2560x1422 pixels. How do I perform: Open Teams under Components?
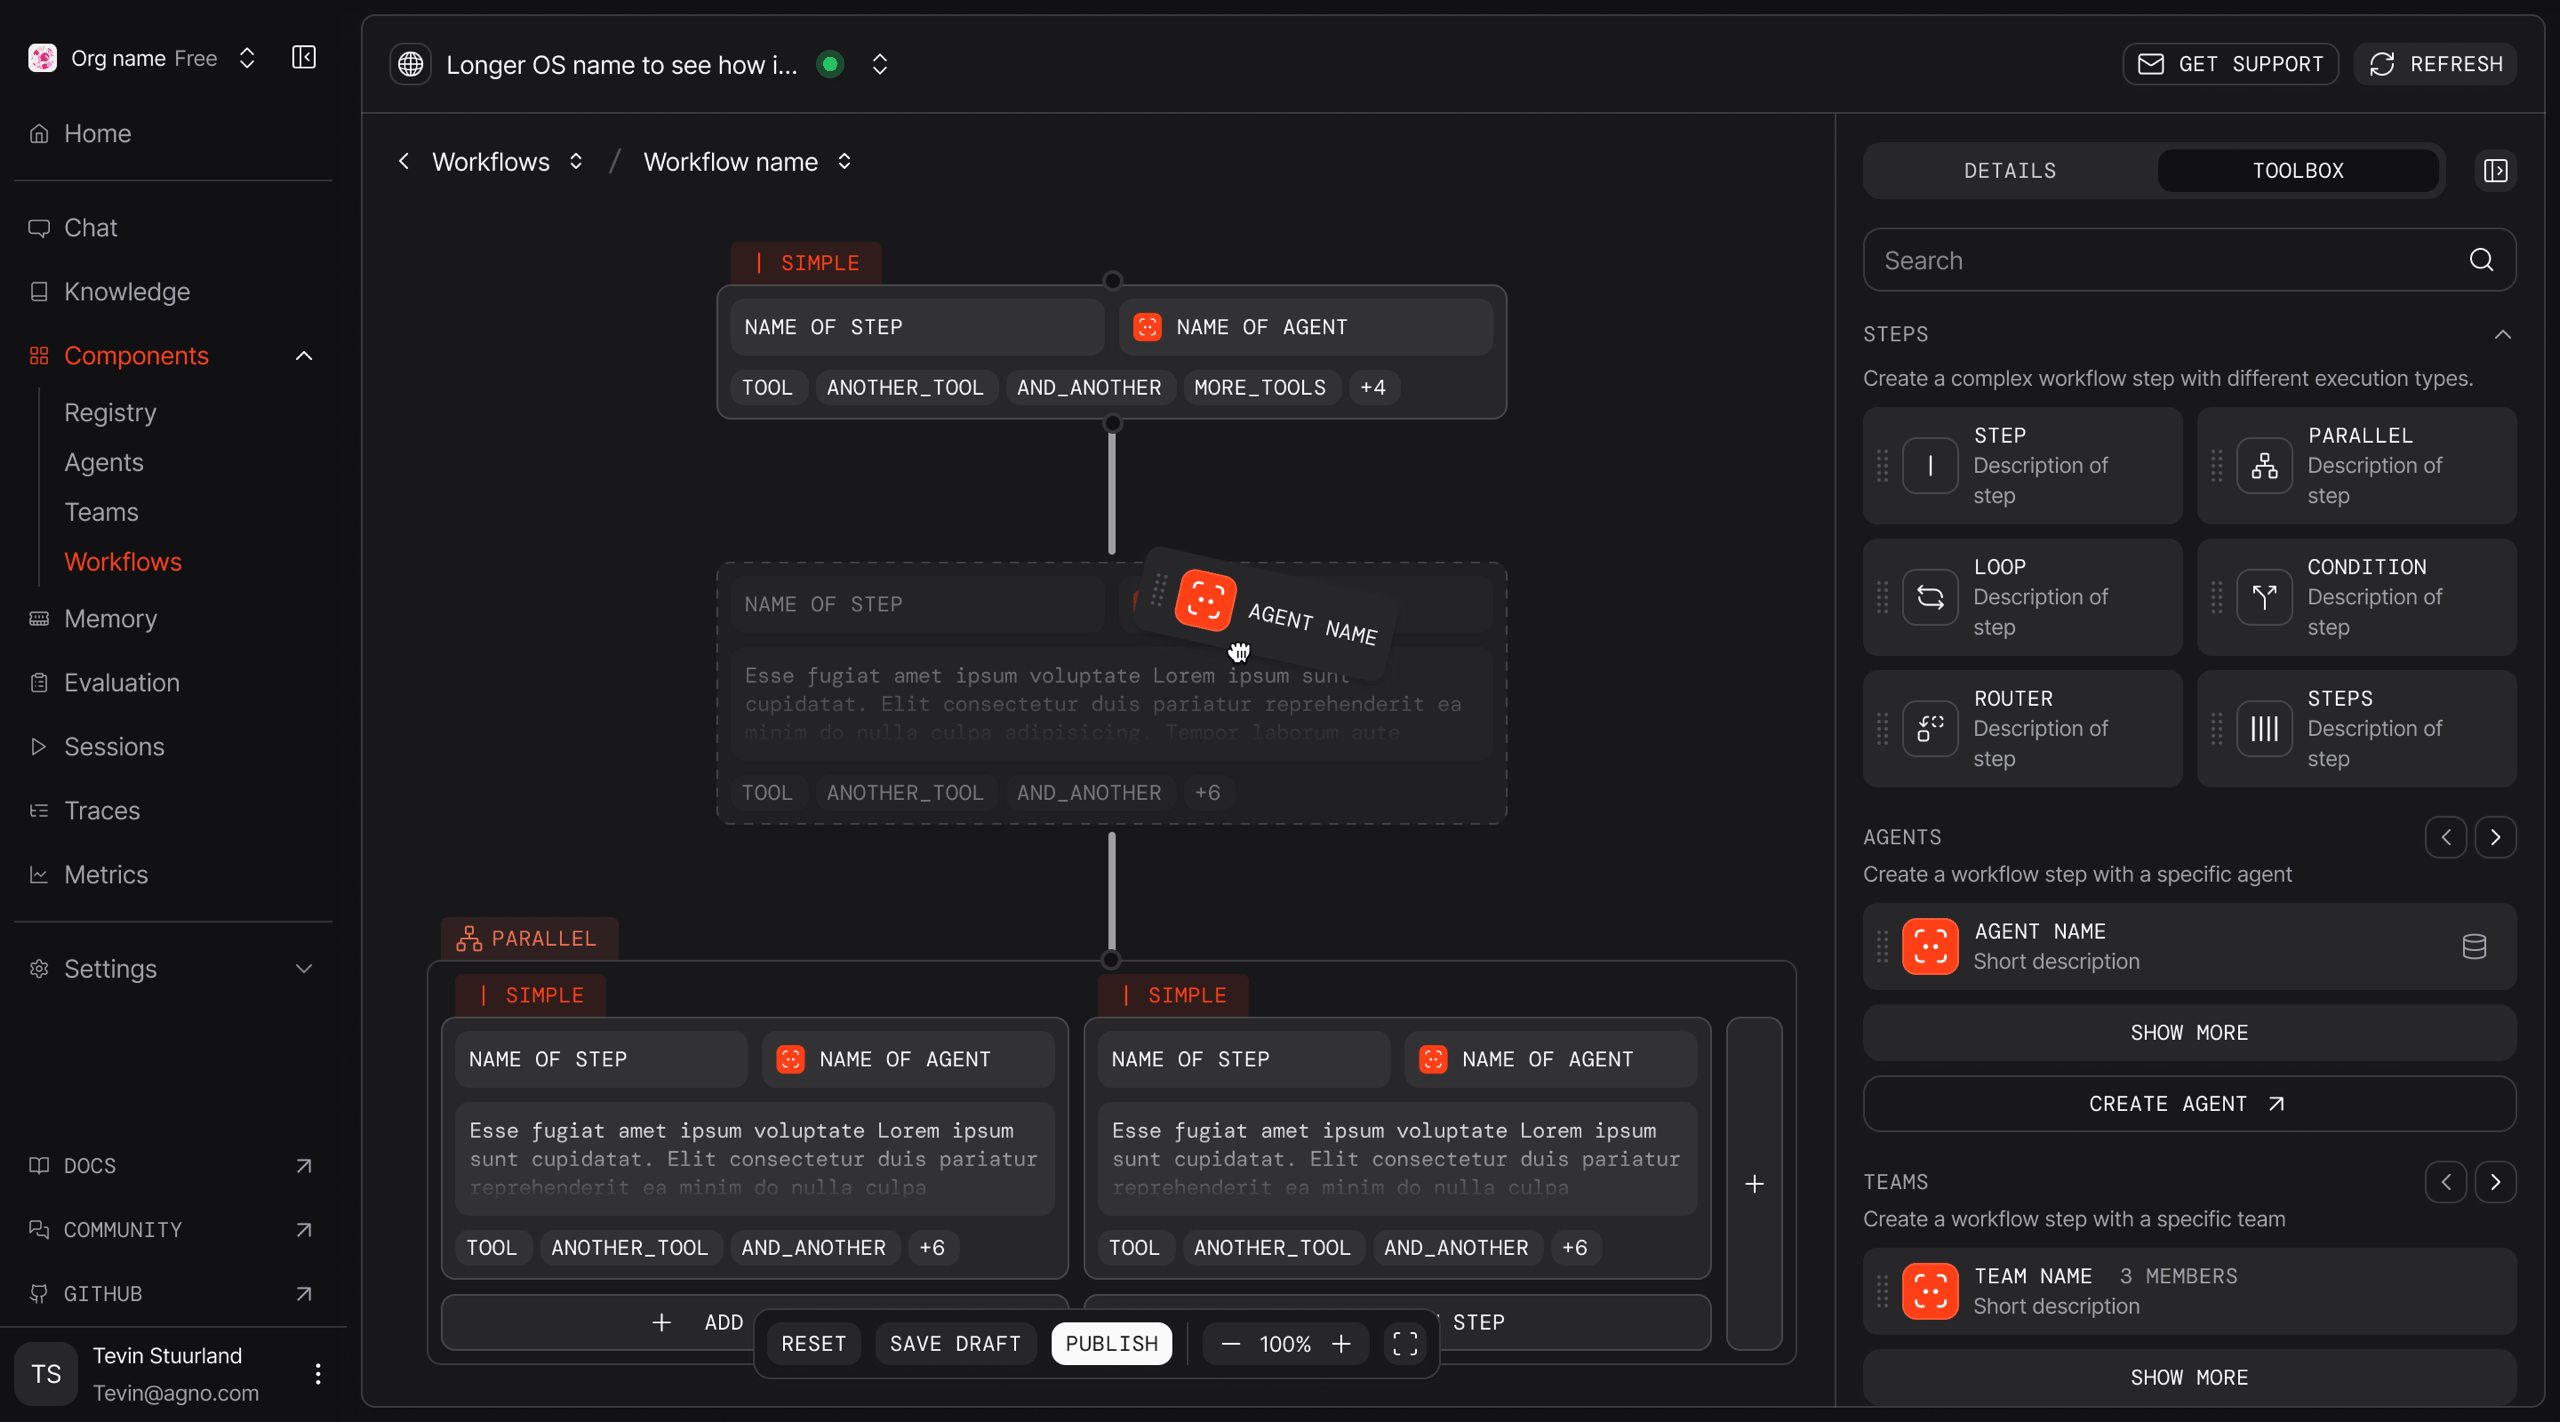click(101, 512)
